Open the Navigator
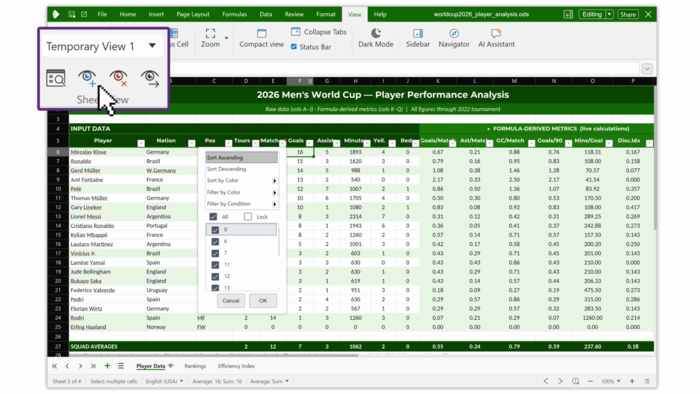The height and width of the screenshot is (394, 700). 454,38
